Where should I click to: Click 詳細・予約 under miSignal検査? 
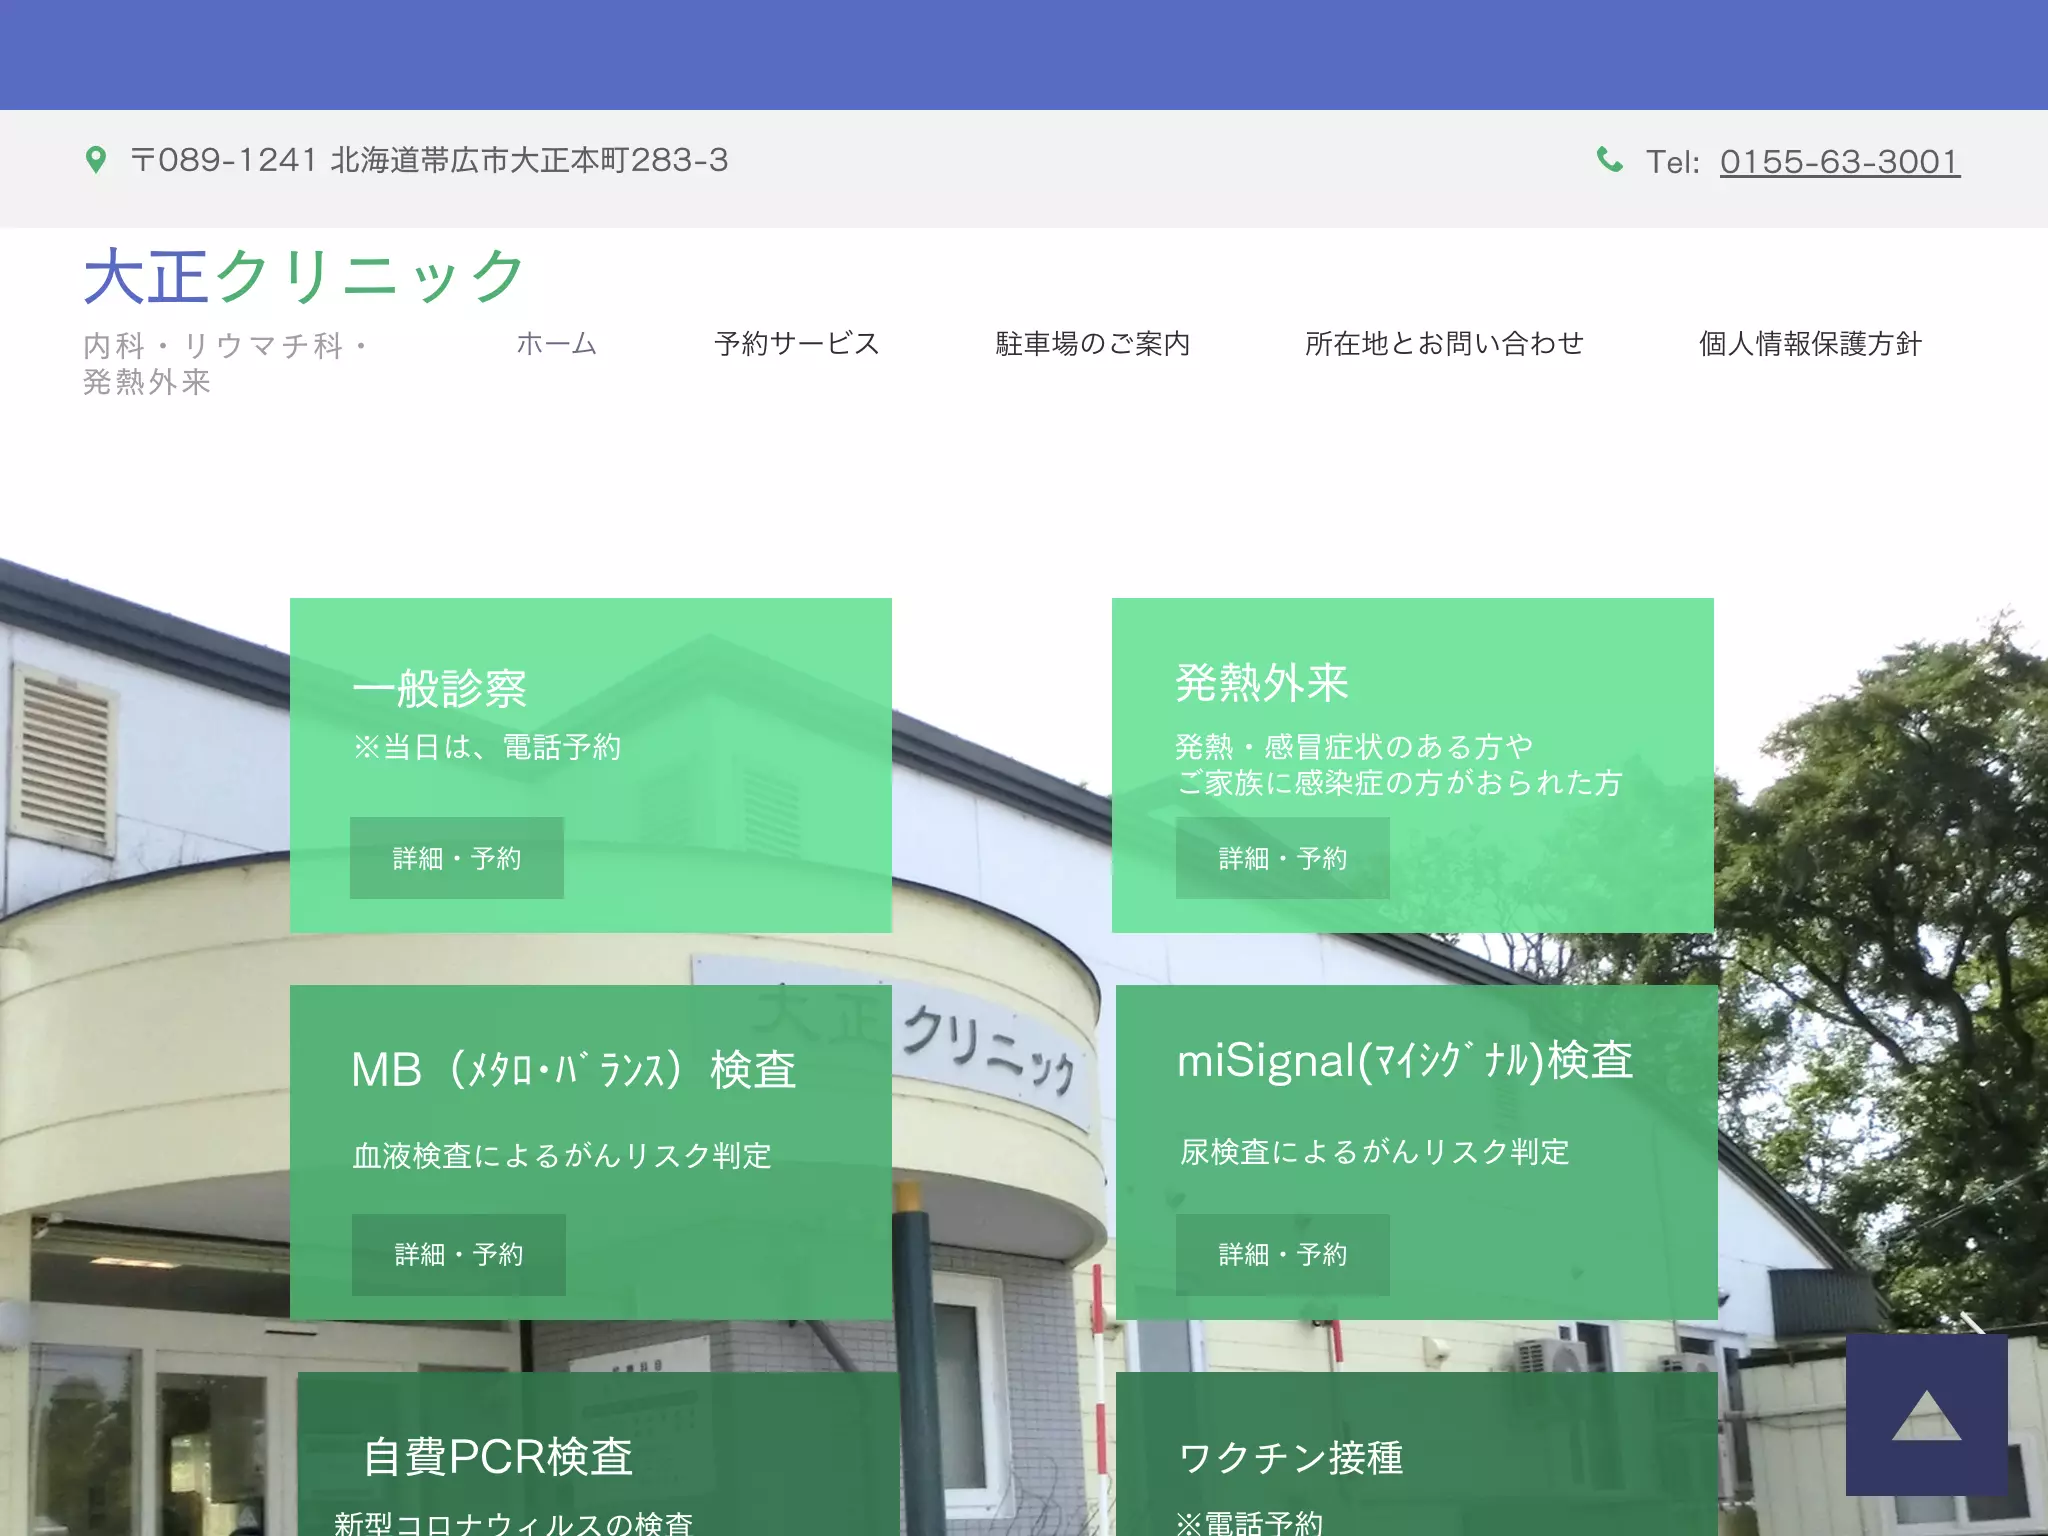pyautogui.click(x=1283, y=1254)
